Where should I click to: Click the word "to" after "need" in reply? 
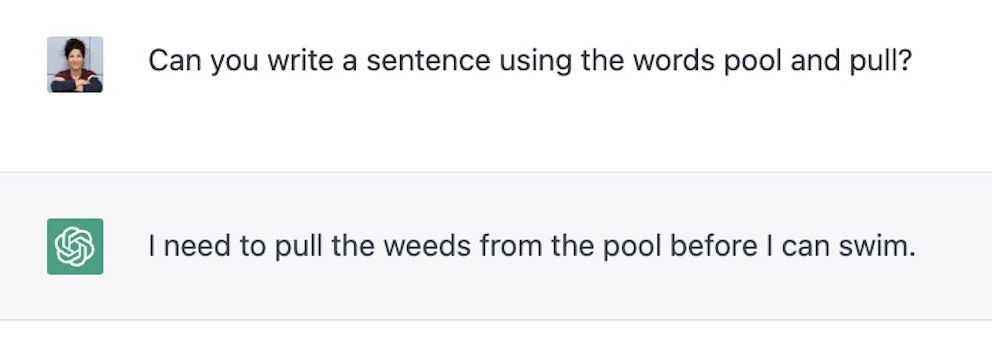coord(253,246)
